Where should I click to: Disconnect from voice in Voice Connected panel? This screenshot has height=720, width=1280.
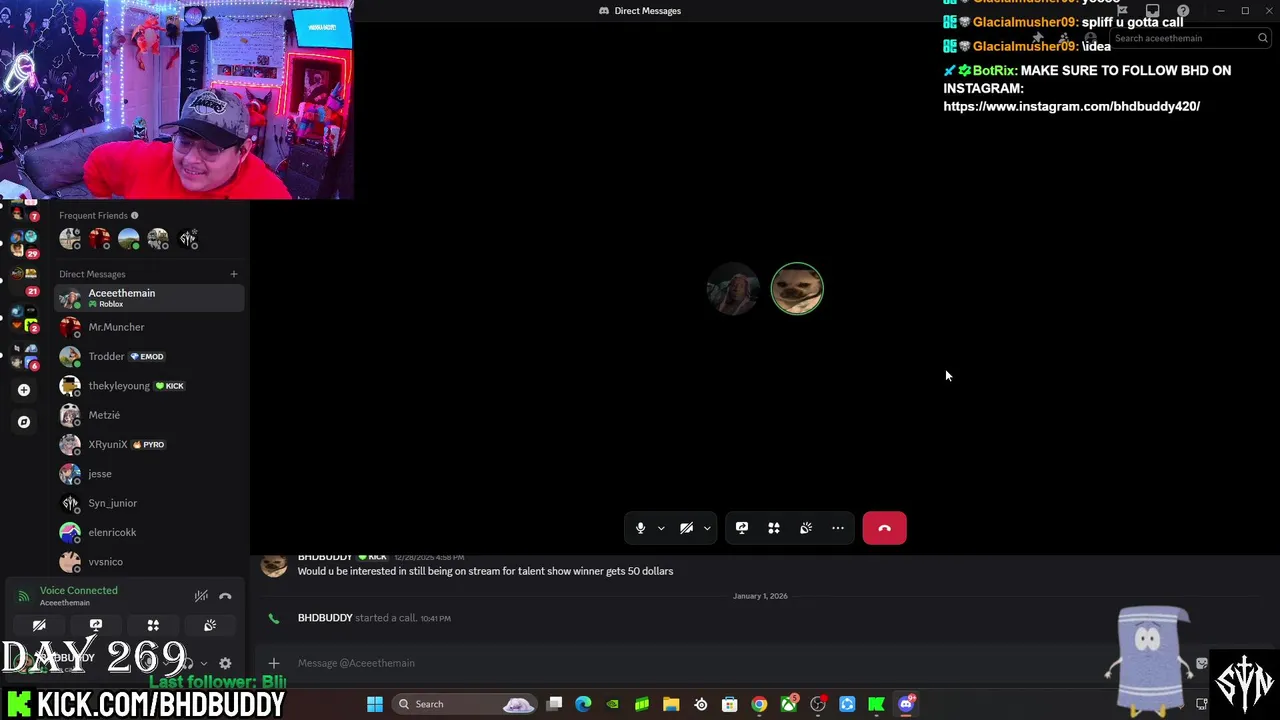pos(225,596)
